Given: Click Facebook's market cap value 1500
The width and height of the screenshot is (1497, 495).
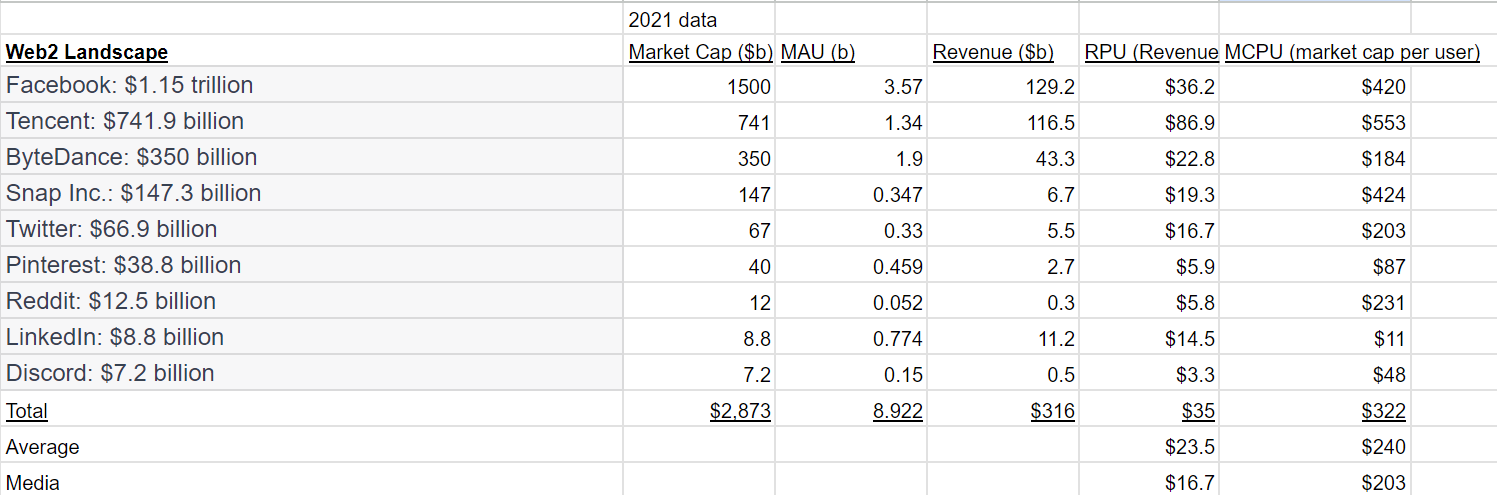Looking at the screenshot, I should (x=749, y=87).
